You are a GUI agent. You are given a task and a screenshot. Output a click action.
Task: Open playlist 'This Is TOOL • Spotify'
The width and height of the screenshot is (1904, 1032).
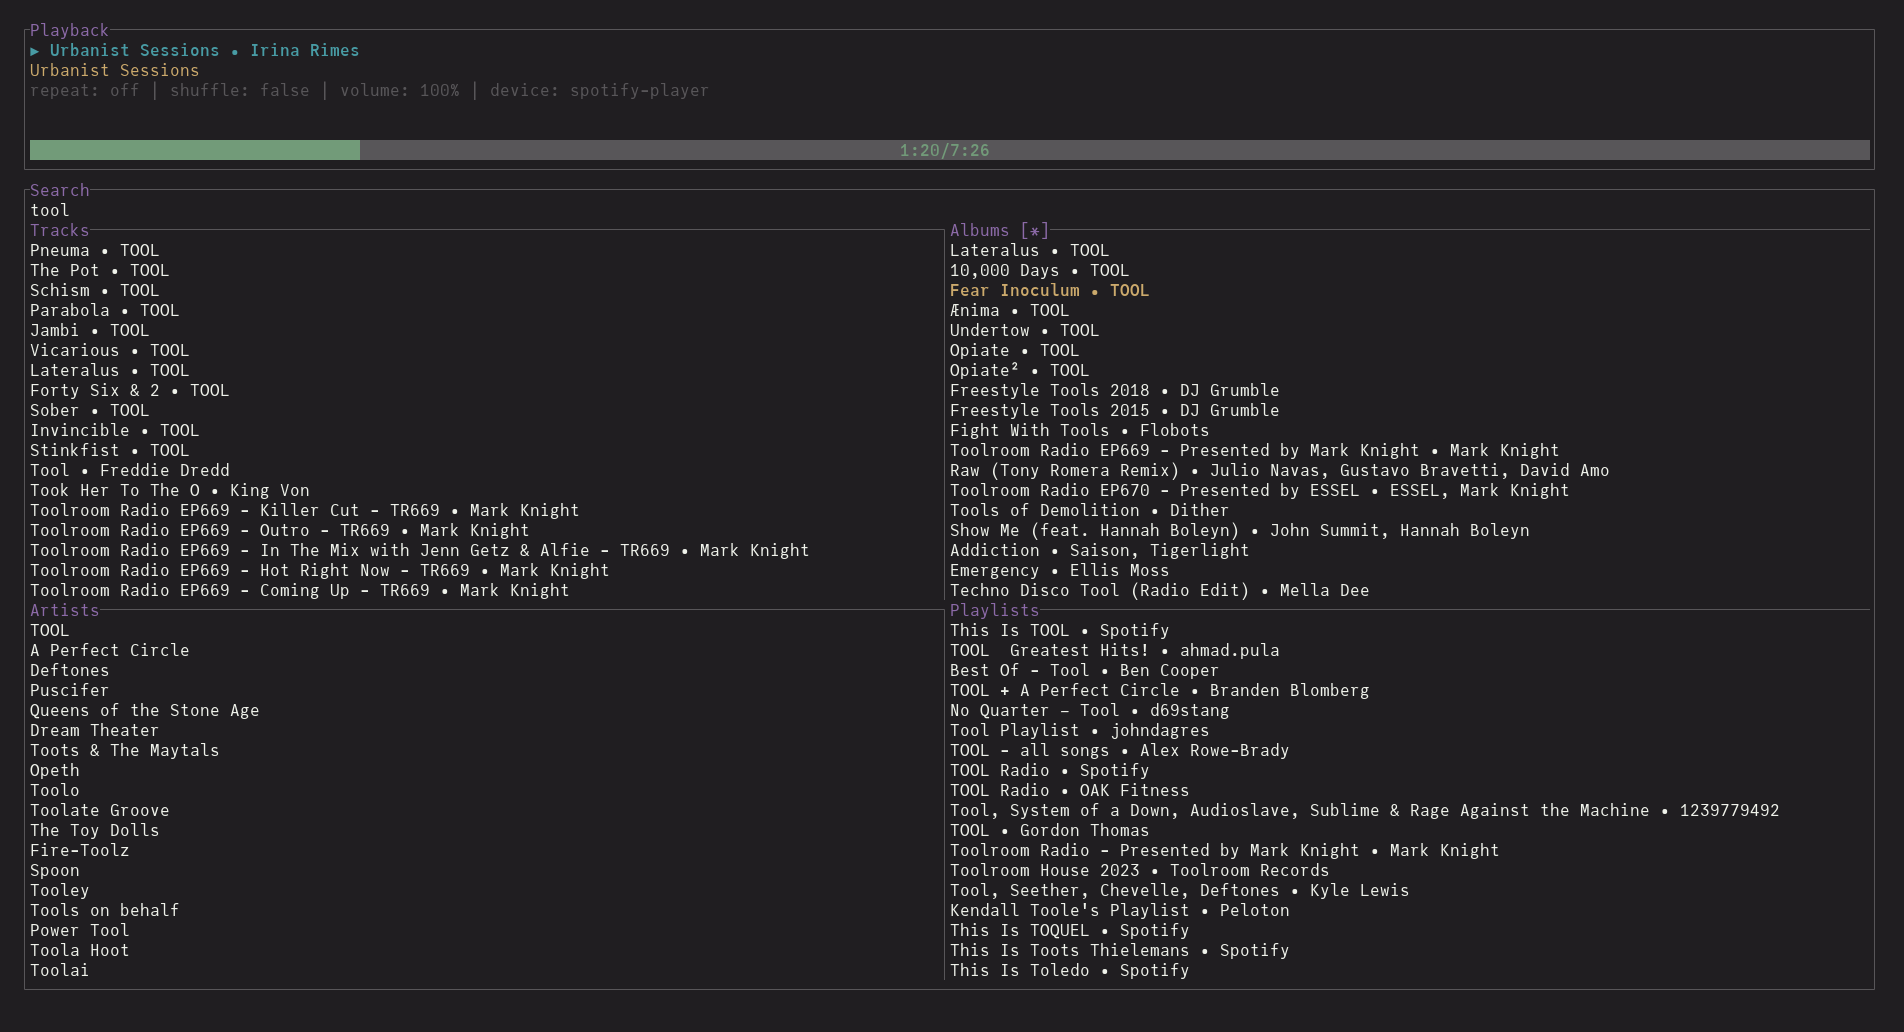pos(1059,630)
